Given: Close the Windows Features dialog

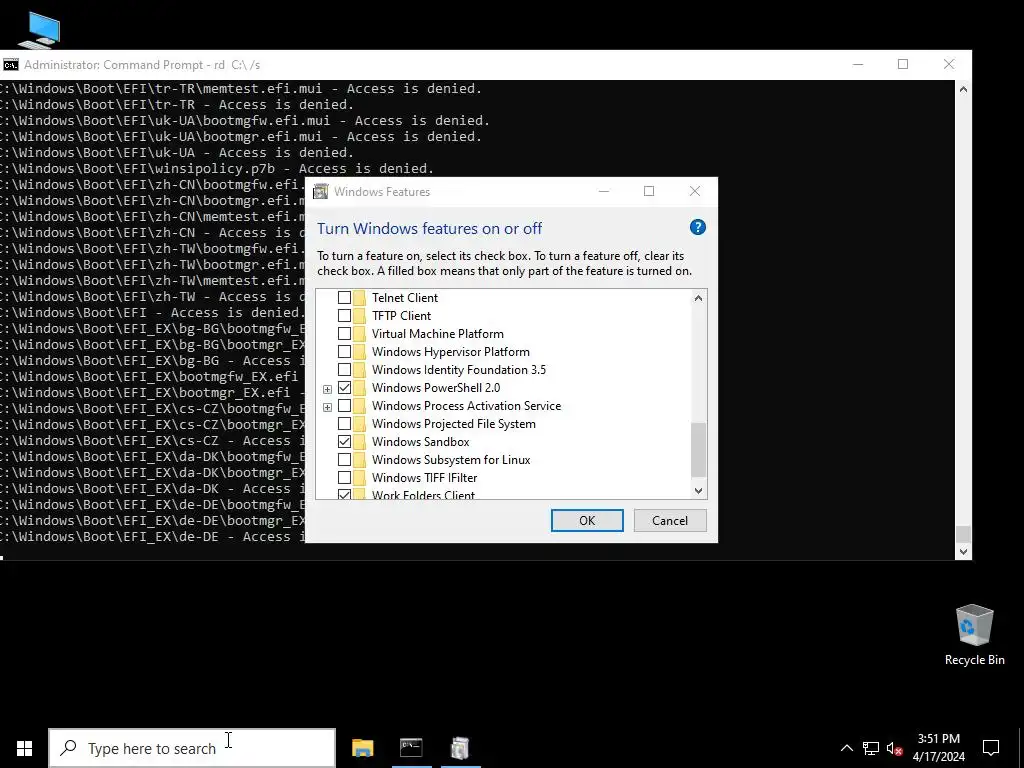Looking at the screenshot, I should point(695,191).
